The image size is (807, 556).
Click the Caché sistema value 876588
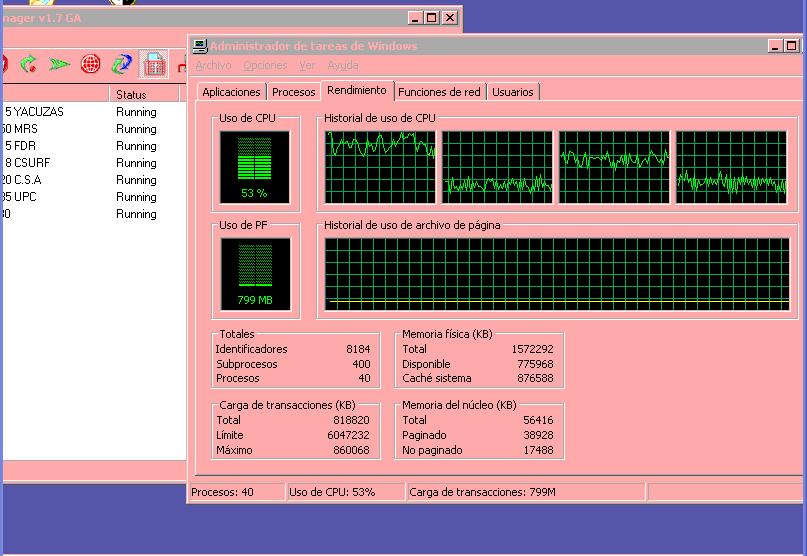pos(535,378)
